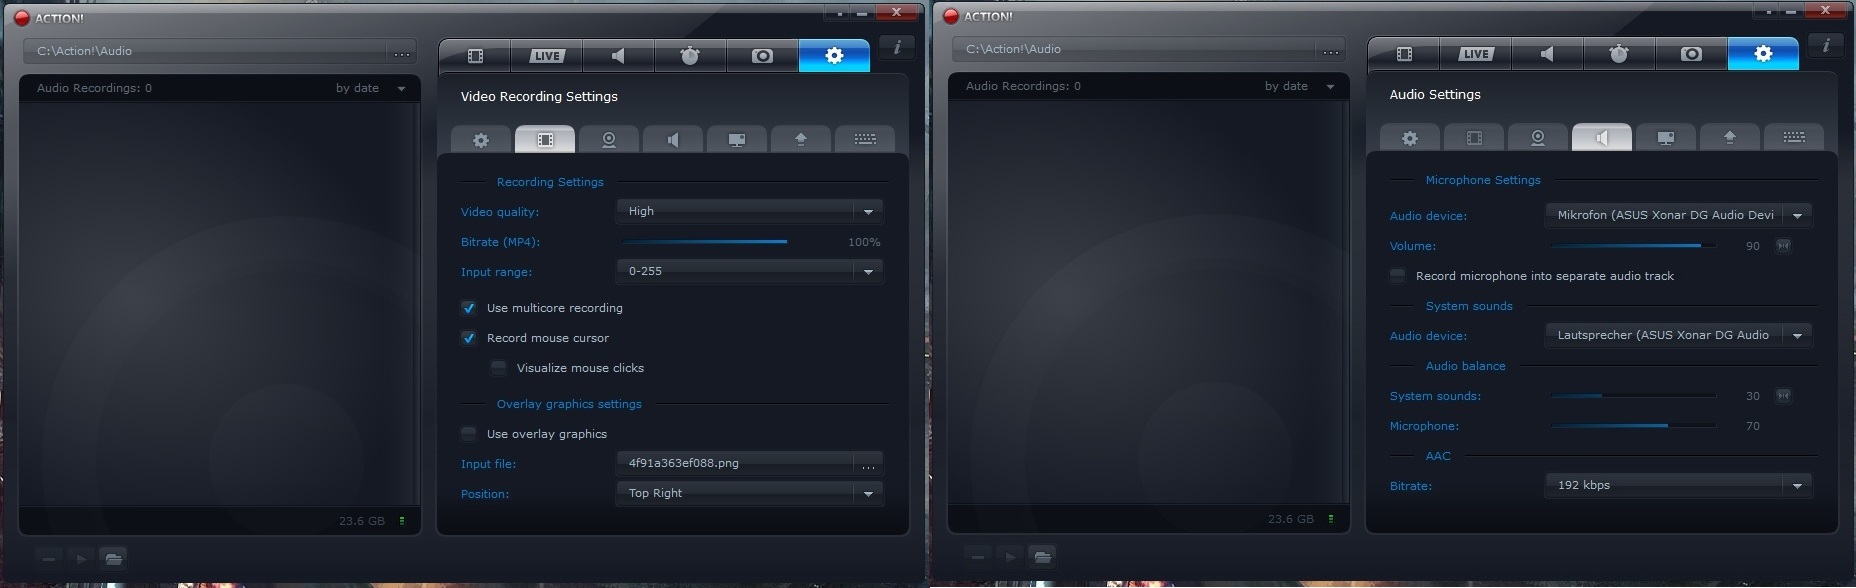The height and width of the screenshot is (588, 1856).
Task: Open screenshots camera tab in left window
Action: [x=762, y=56]
